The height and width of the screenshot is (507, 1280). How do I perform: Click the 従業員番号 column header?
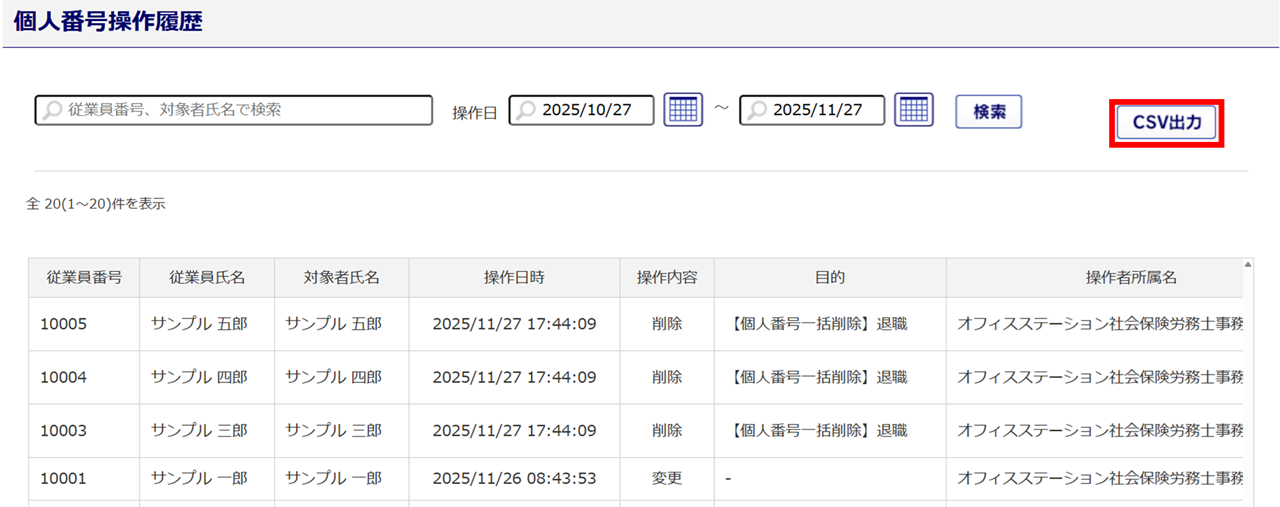point(84,278)
